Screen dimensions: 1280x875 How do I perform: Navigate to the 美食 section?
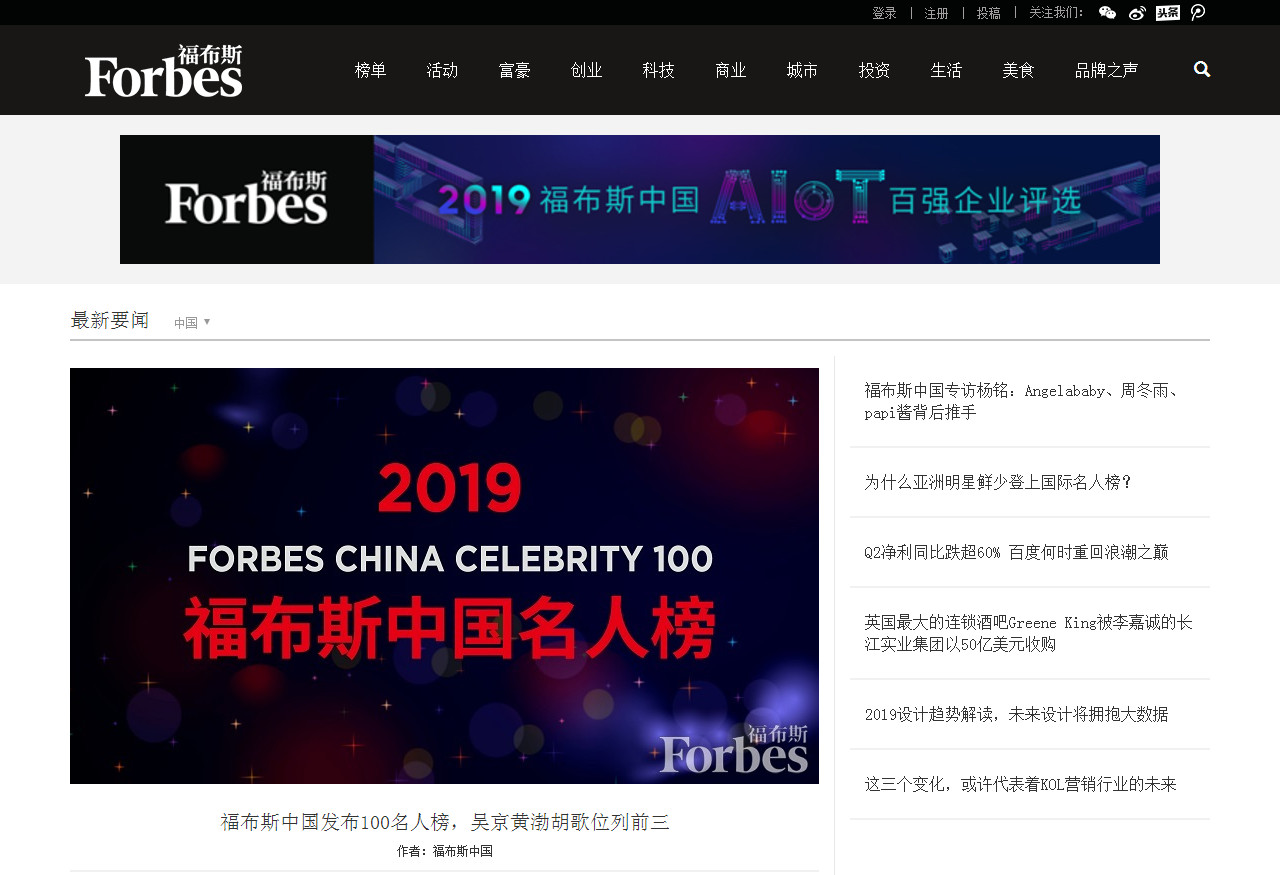[1018, 70]
